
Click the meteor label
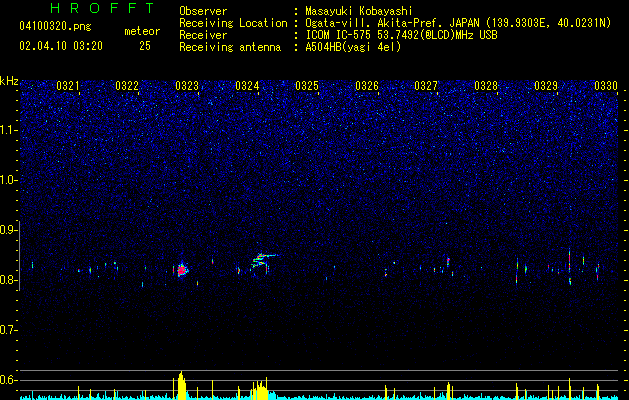(x=142, y=31)
